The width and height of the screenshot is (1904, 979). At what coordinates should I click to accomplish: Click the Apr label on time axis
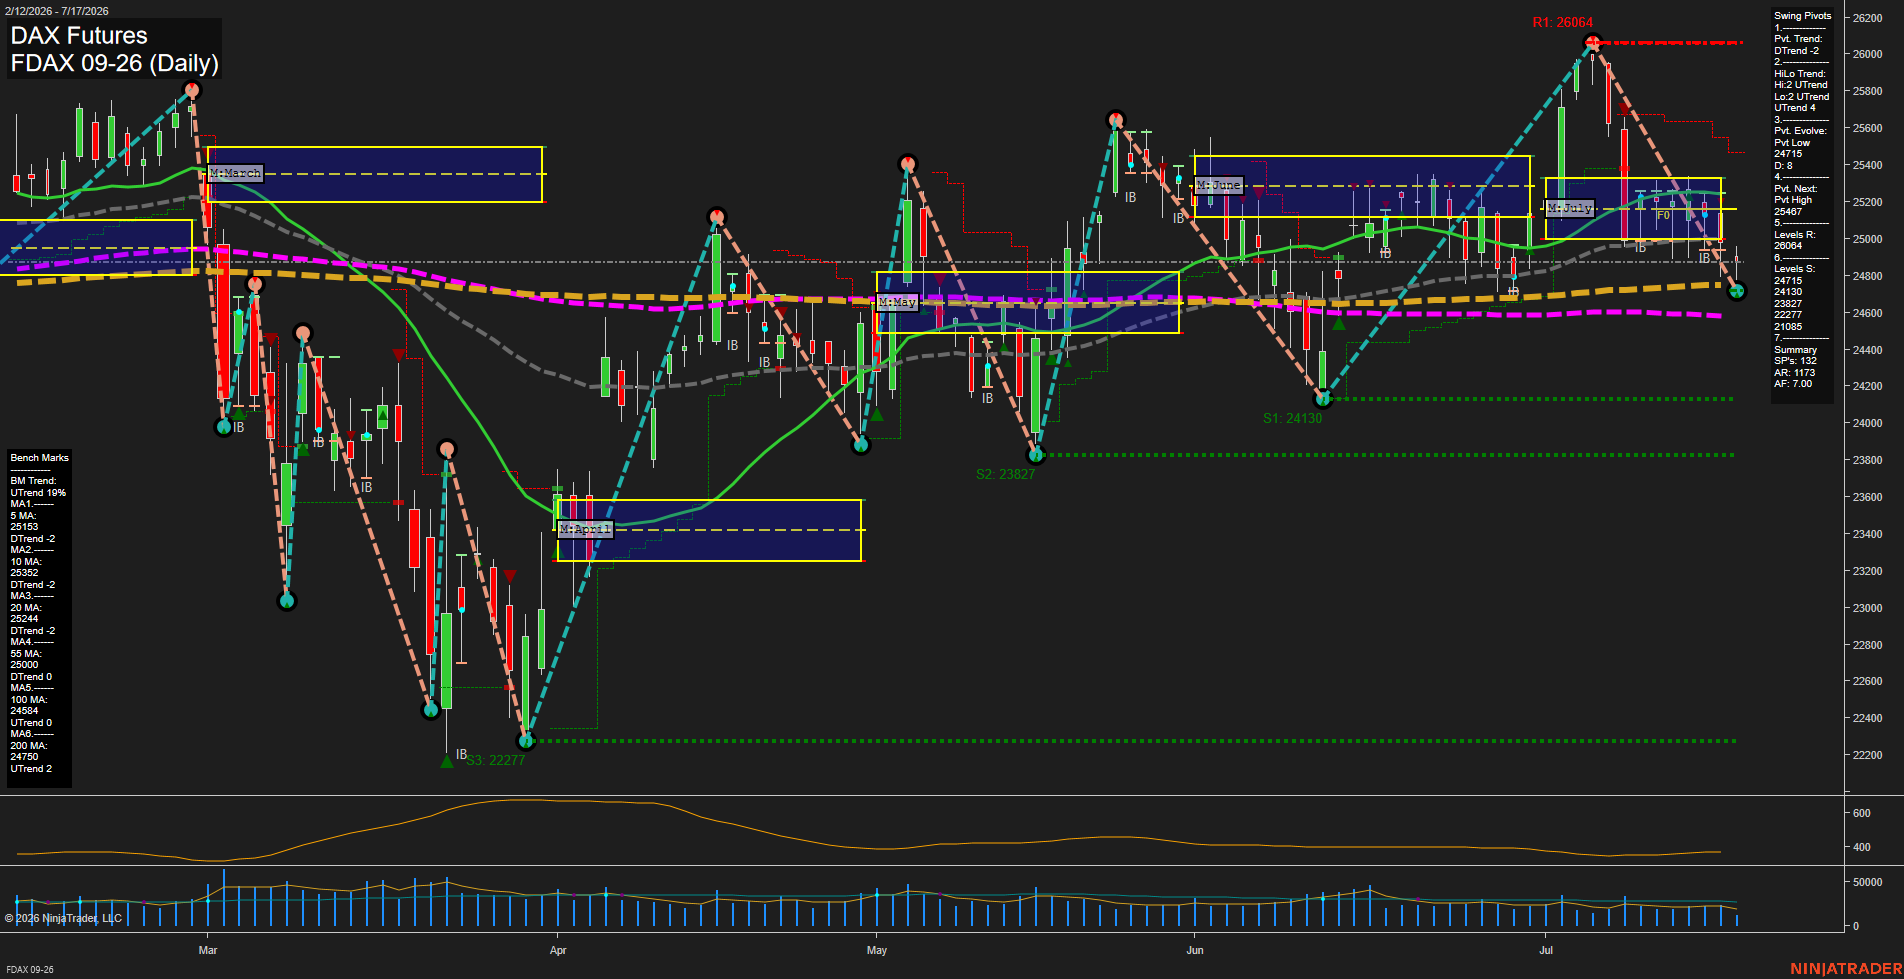click(558, 950)
